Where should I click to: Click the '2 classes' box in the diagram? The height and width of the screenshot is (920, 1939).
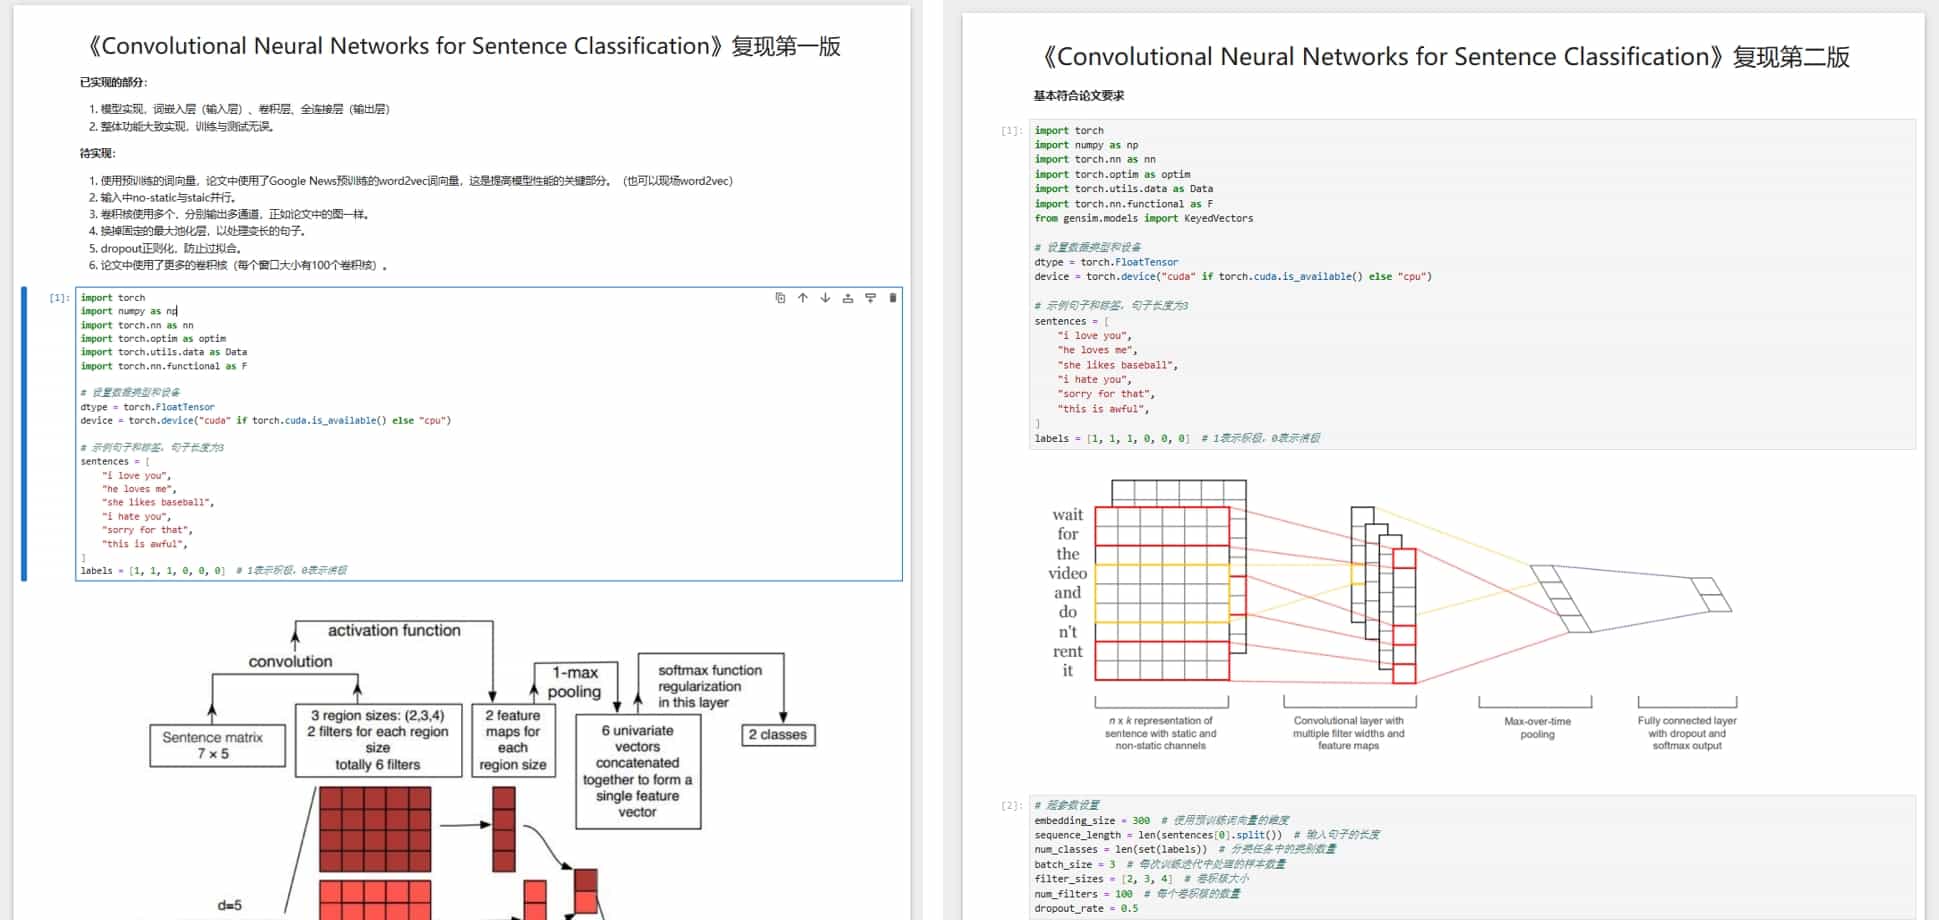pos(778,735)
